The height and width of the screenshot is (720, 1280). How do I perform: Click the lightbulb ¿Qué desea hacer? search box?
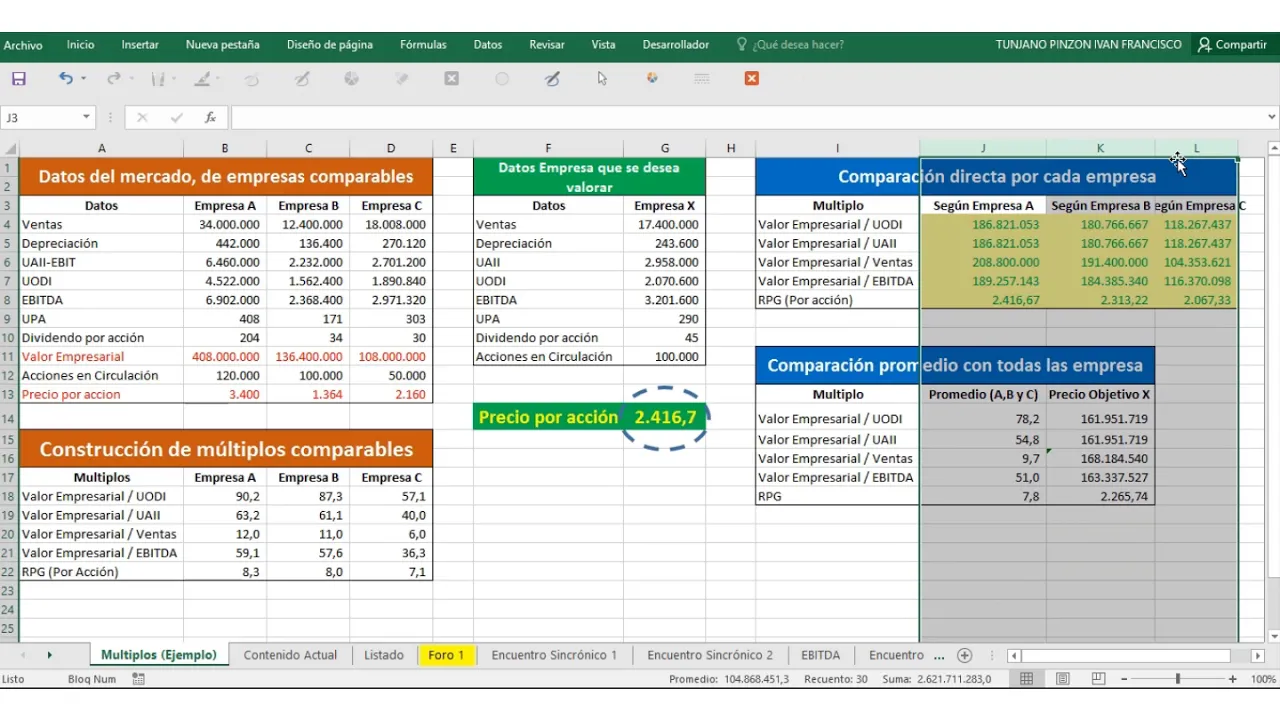click(790, 45)
